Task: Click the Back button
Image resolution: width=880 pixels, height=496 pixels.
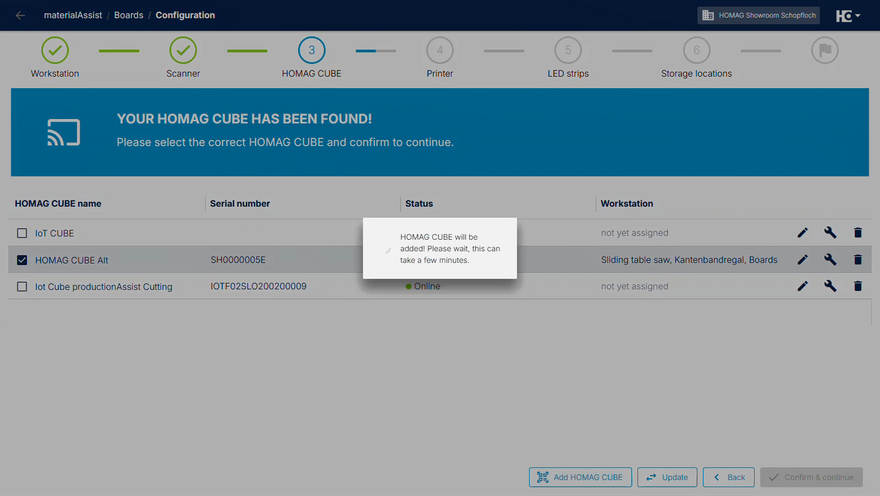Action: [729, 477]
